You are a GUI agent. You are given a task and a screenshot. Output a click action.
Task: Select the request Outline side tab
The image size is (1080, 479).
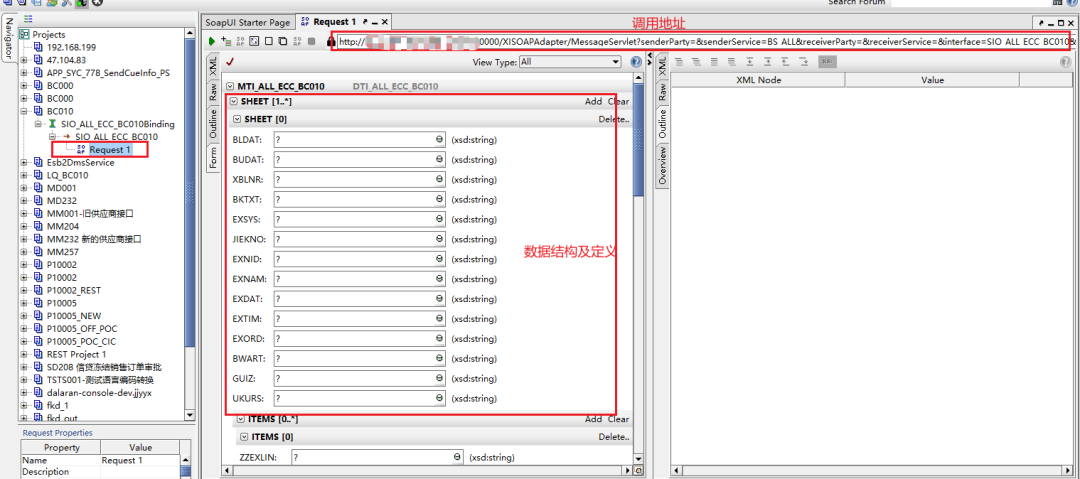click(214, 123)
